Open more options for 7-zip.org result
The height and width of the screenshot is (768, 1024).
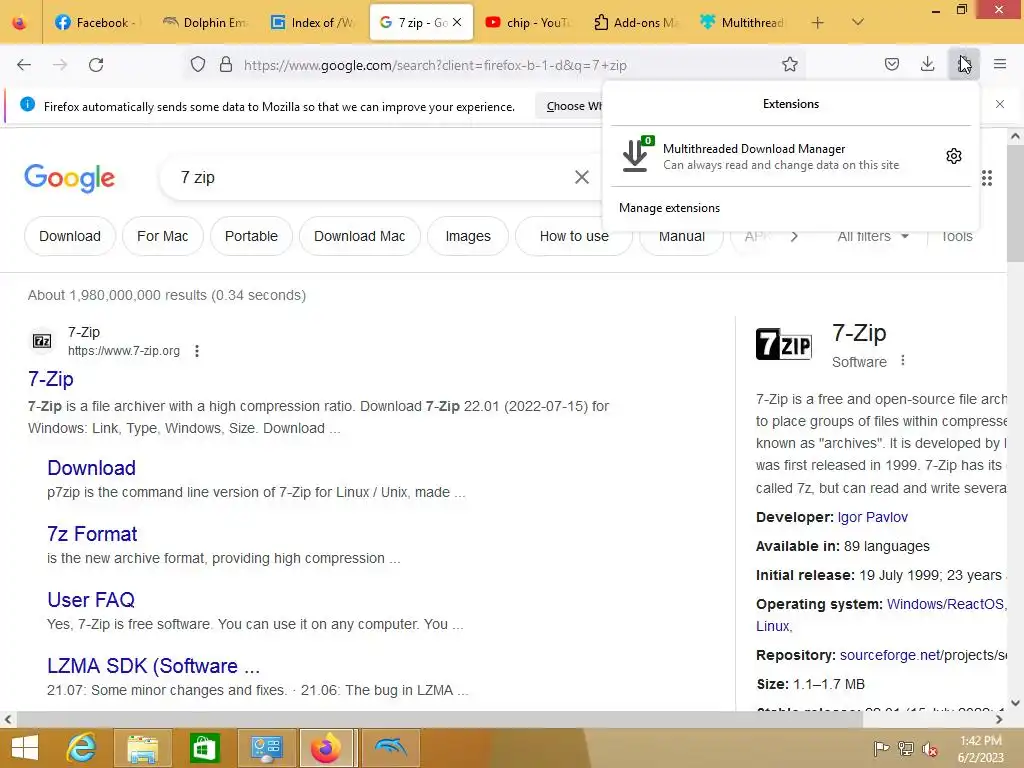[197, 351]
